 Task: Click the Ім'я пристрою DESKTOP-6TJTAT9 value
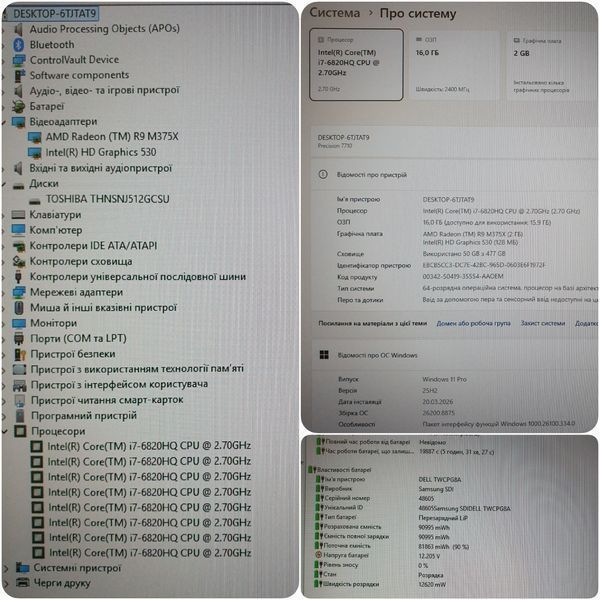pyautogui.click(x=448, y=200)
